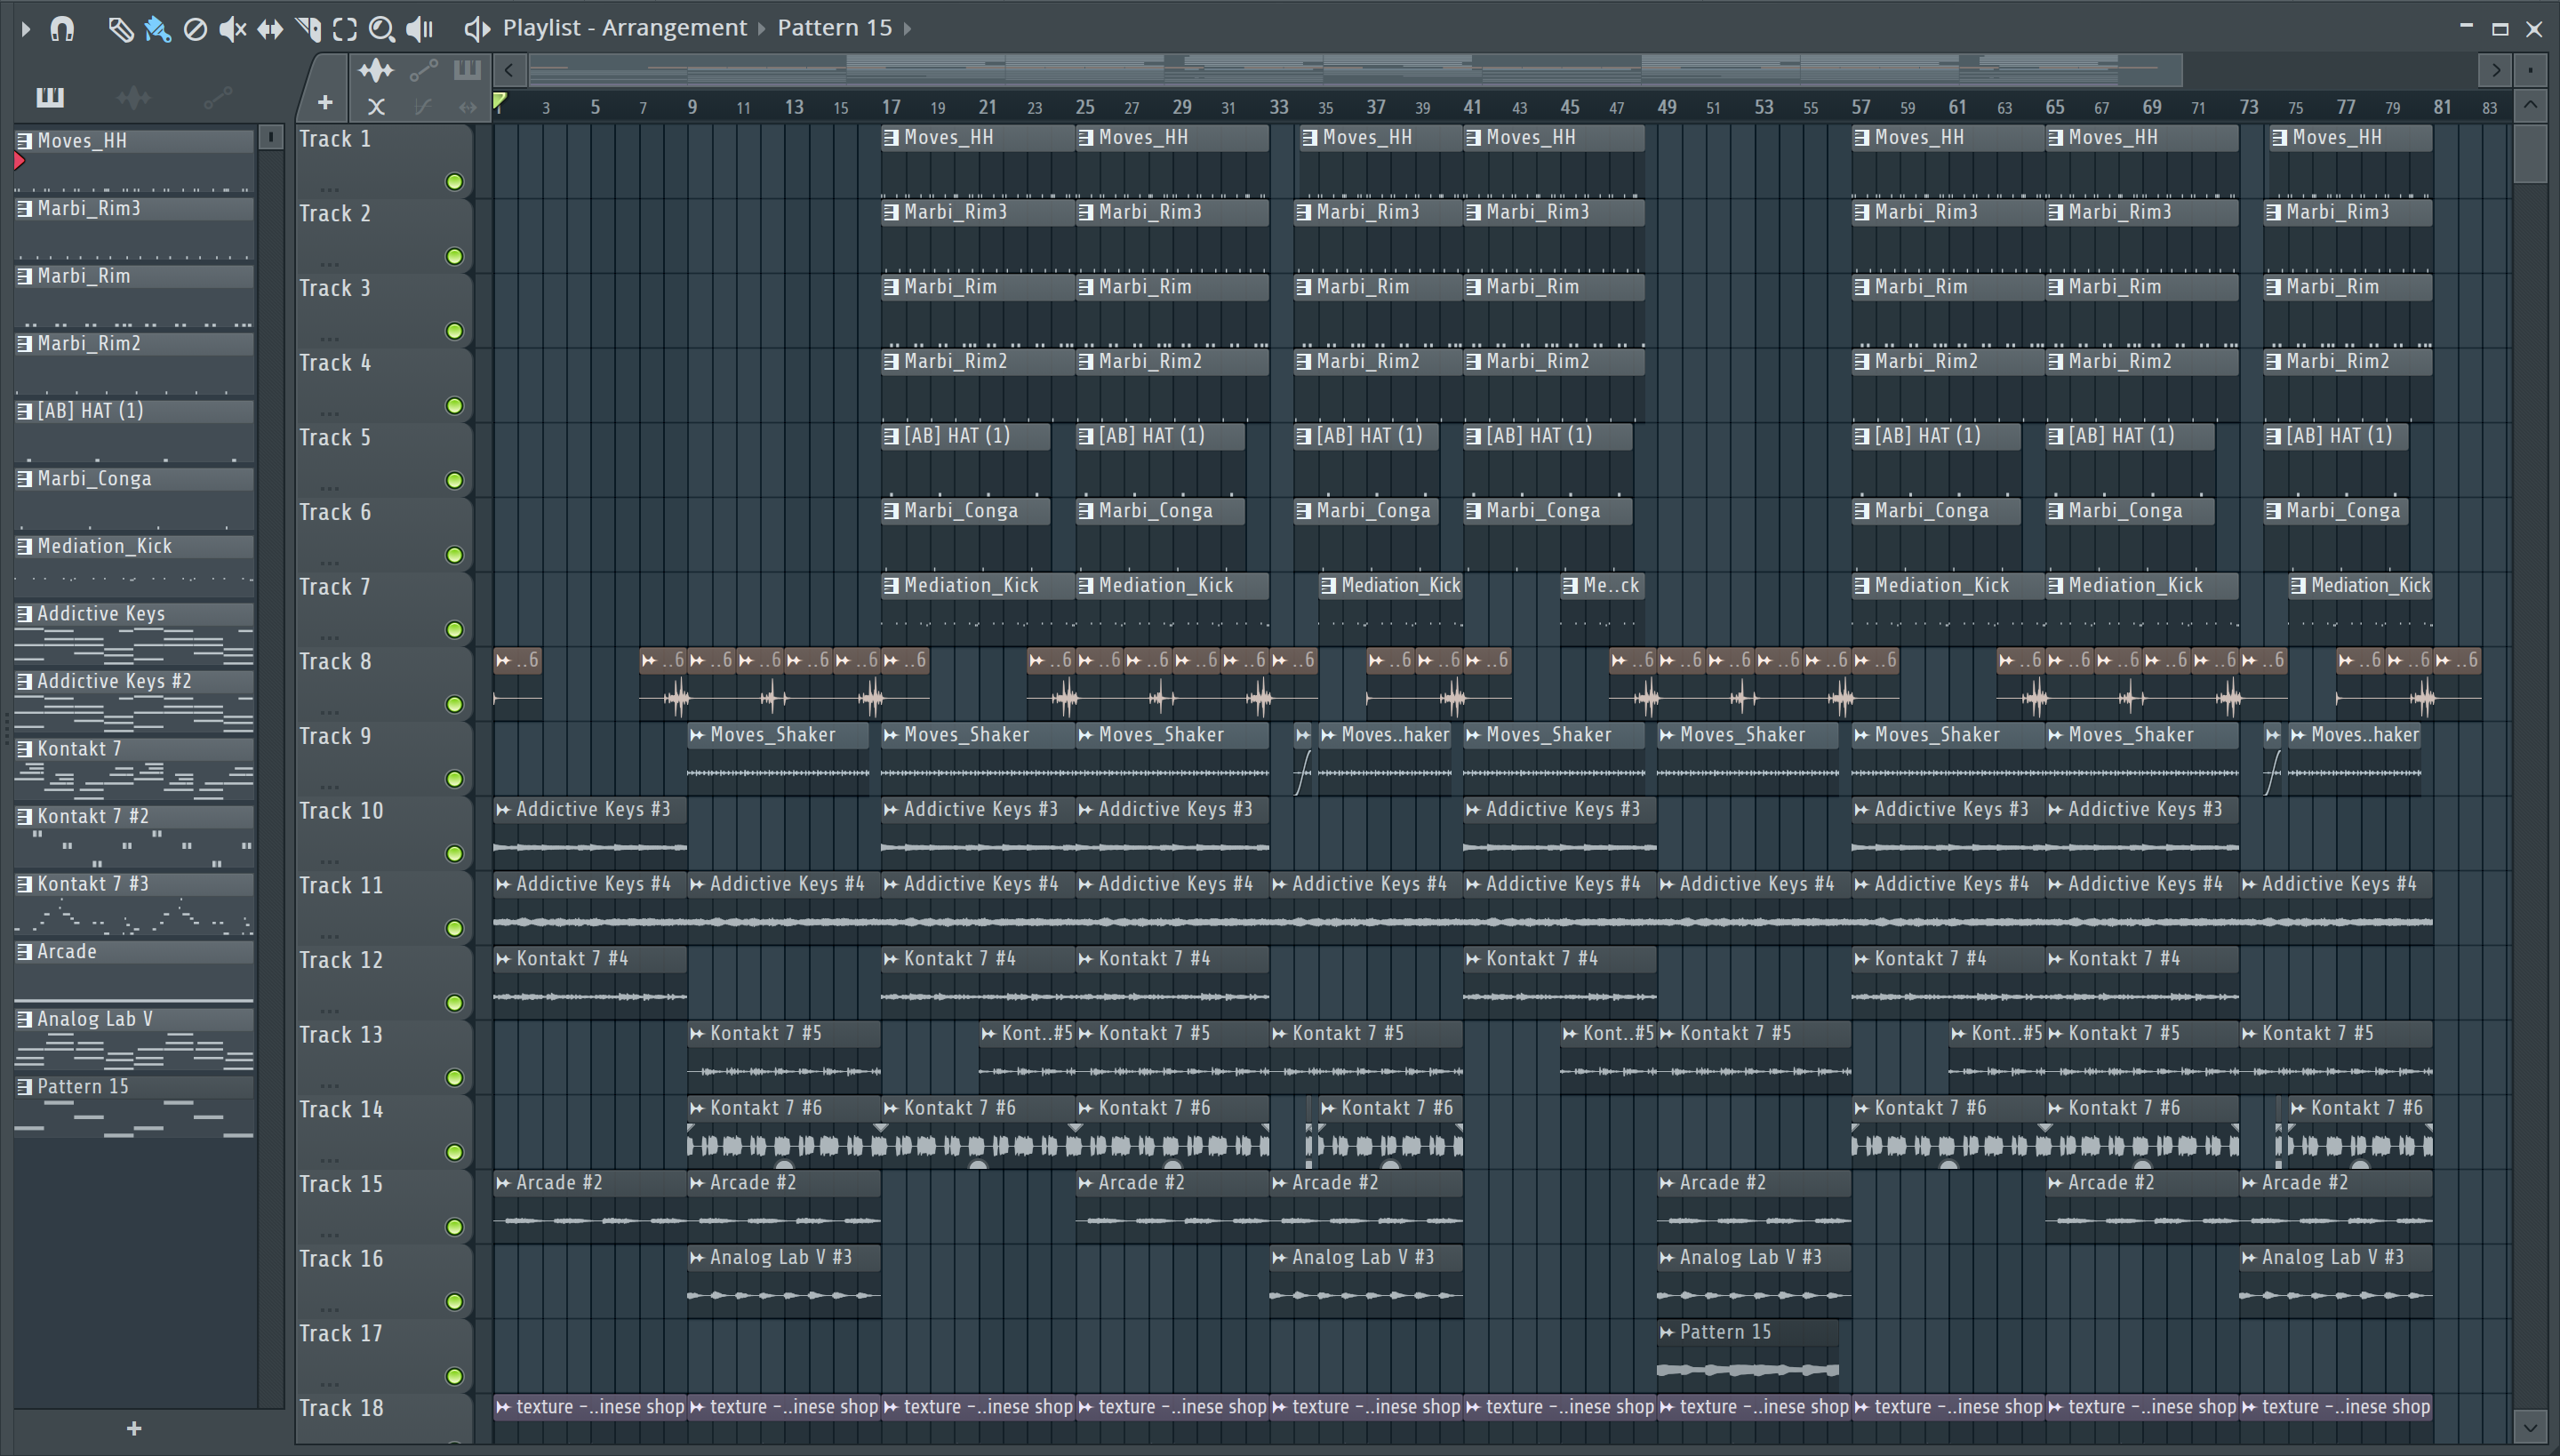Mute Track 16 with green switch

pyautogui.click(x=454, y=1302)
